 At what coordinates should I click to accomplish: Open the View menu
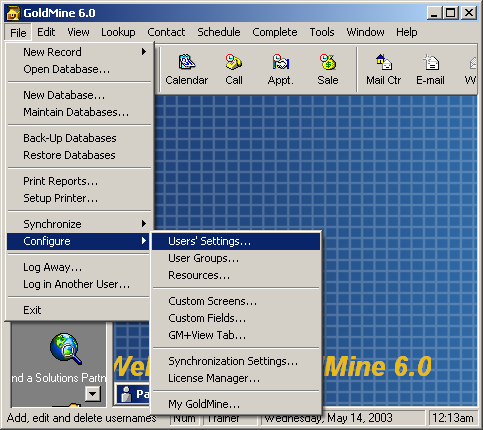(78, 32)
